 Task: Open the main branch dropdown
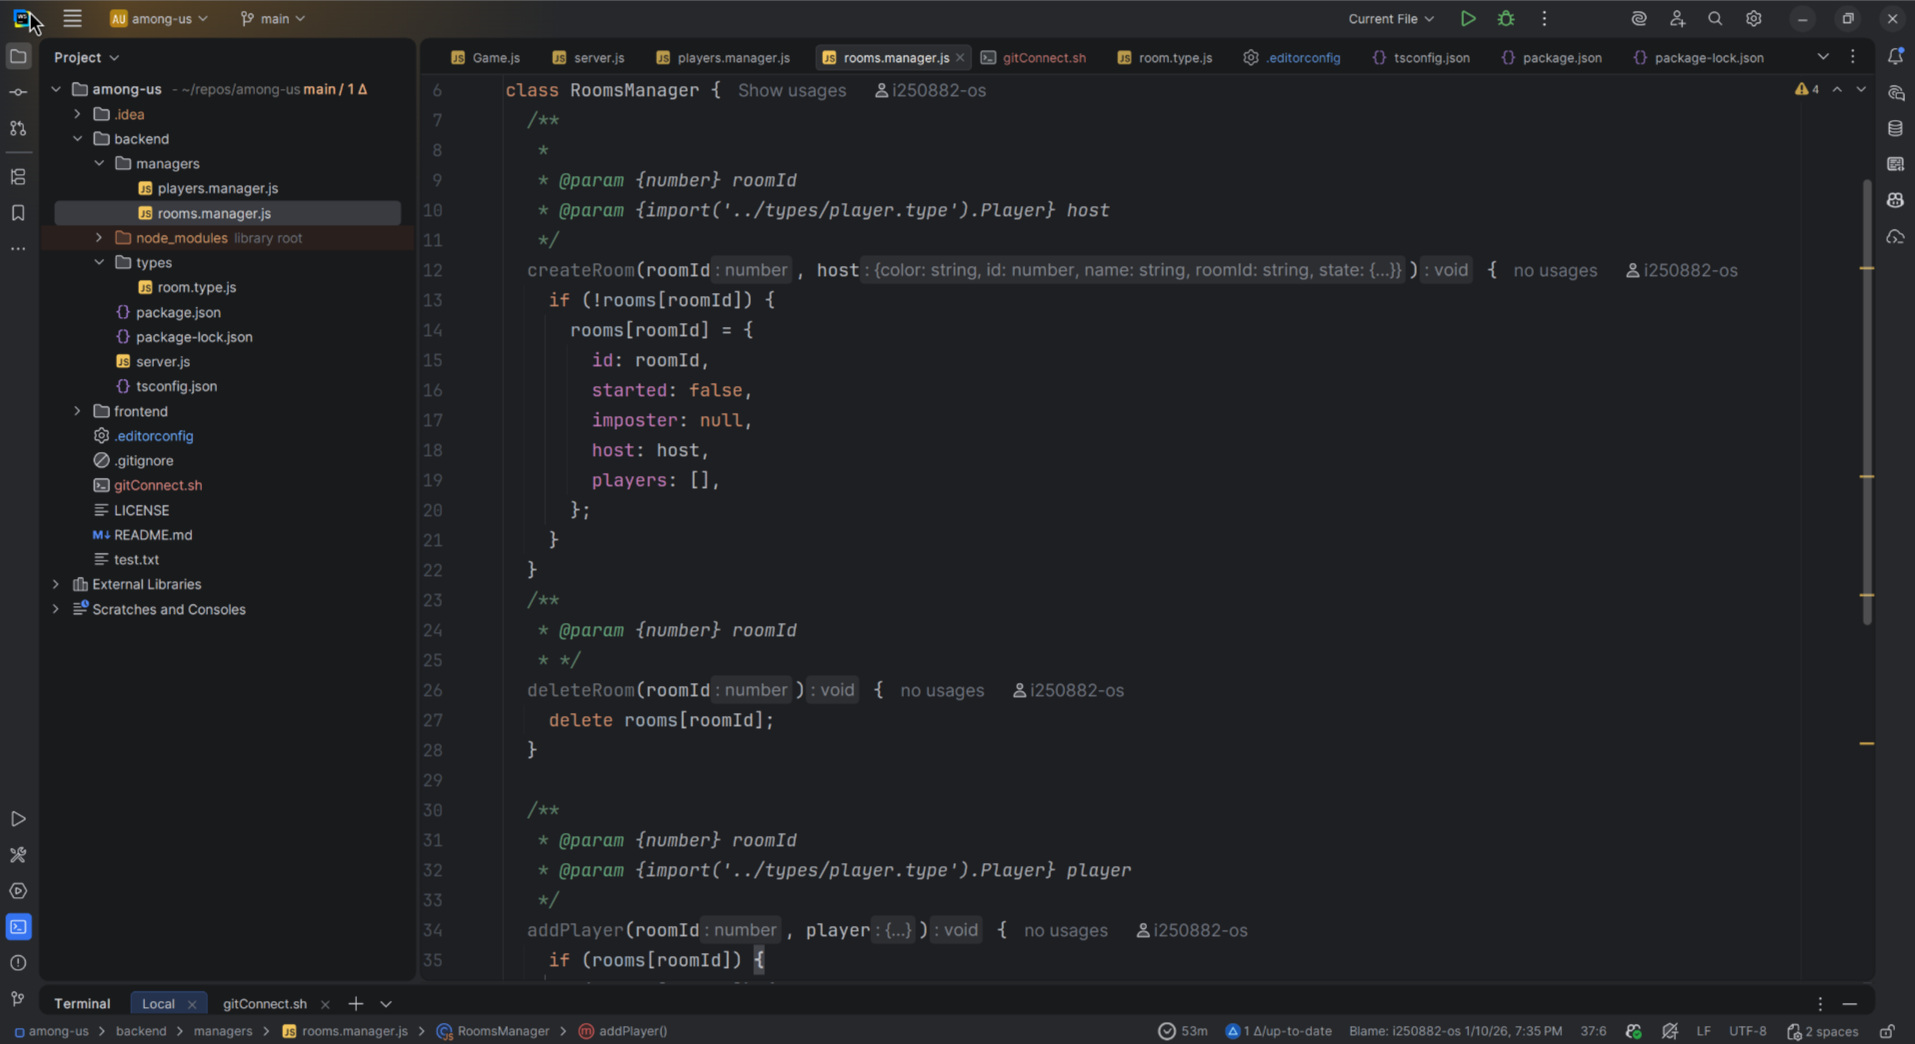coord(273,19)
